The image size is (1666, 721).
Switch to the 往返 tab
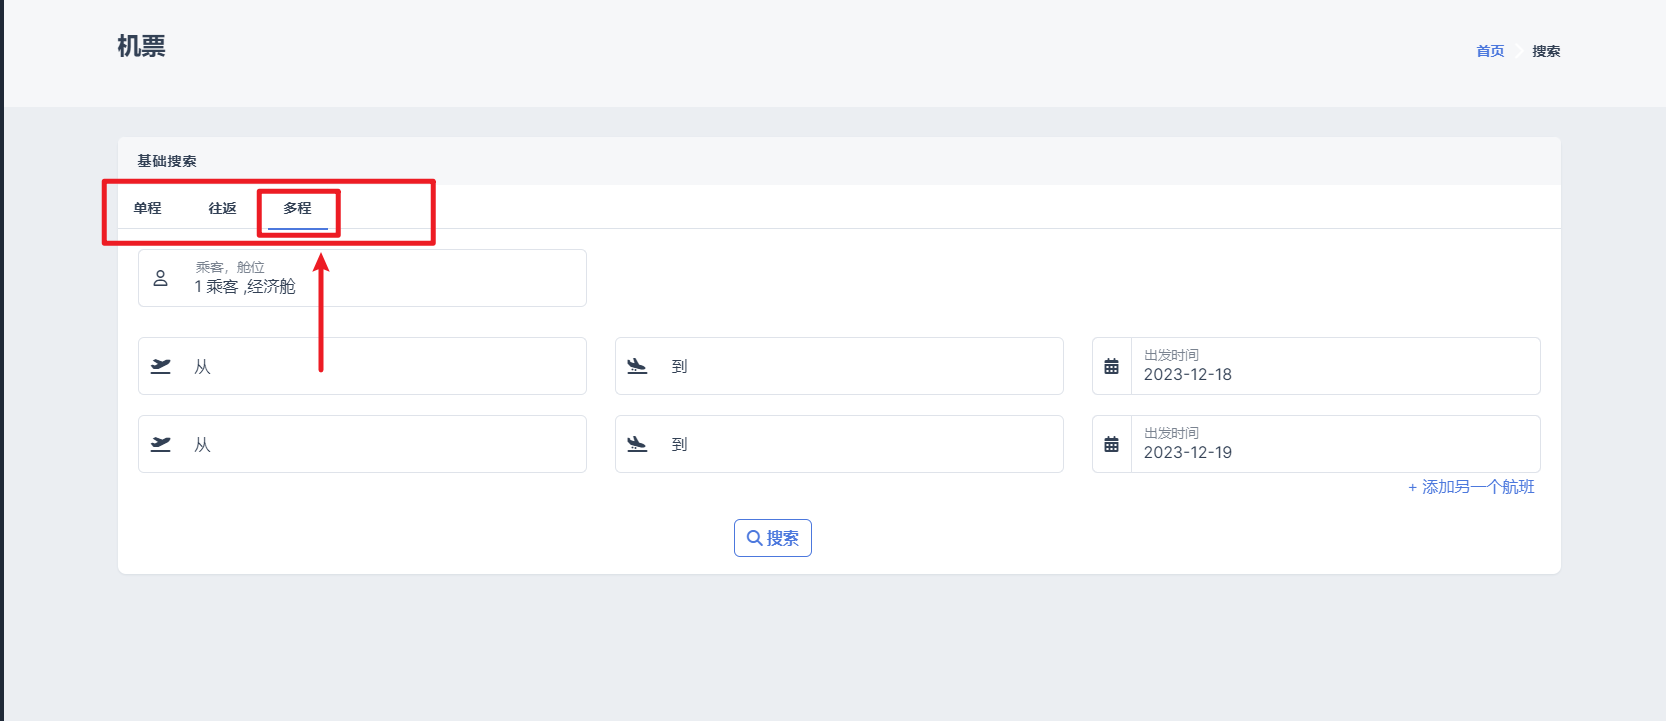[222, 208]
